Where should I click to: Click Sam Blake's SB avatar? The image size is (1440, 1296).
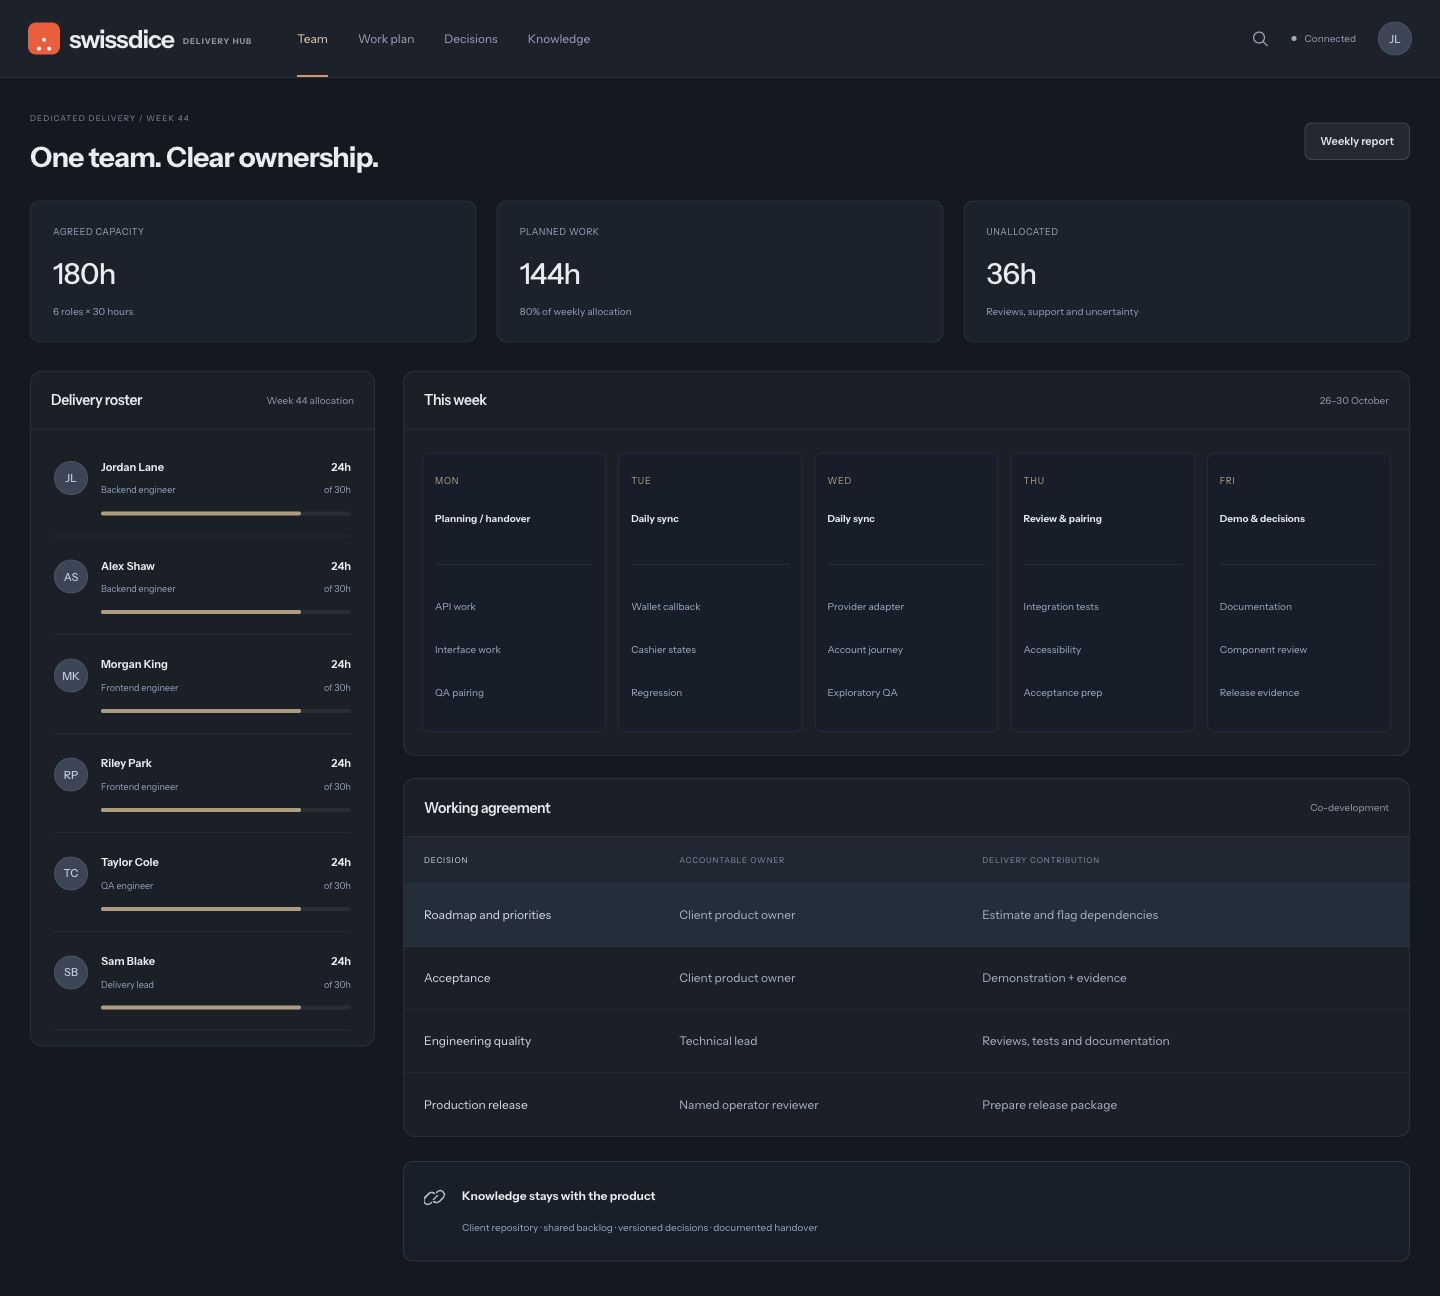[x=71, y=972]
